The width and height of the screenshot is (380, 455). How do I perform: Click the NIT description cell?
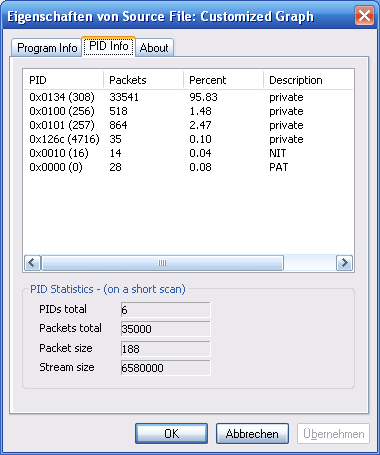click(x=278, y=153)
